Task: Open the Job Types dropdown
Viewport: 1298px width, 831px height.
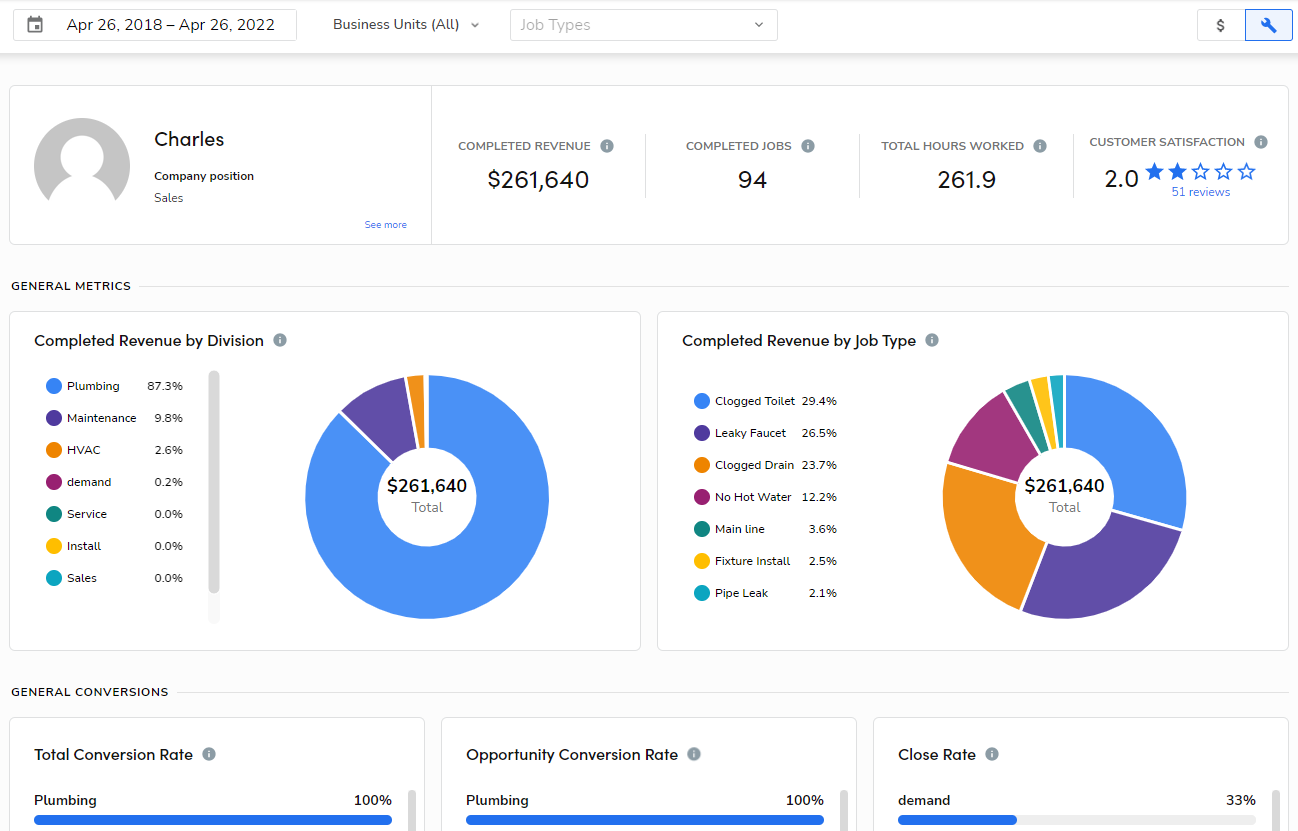Action: (643, 24)
